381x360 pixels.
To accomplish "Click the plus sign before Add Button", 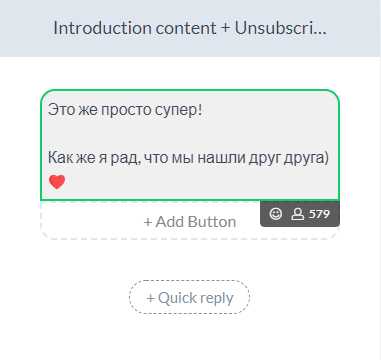I will 148,222.
